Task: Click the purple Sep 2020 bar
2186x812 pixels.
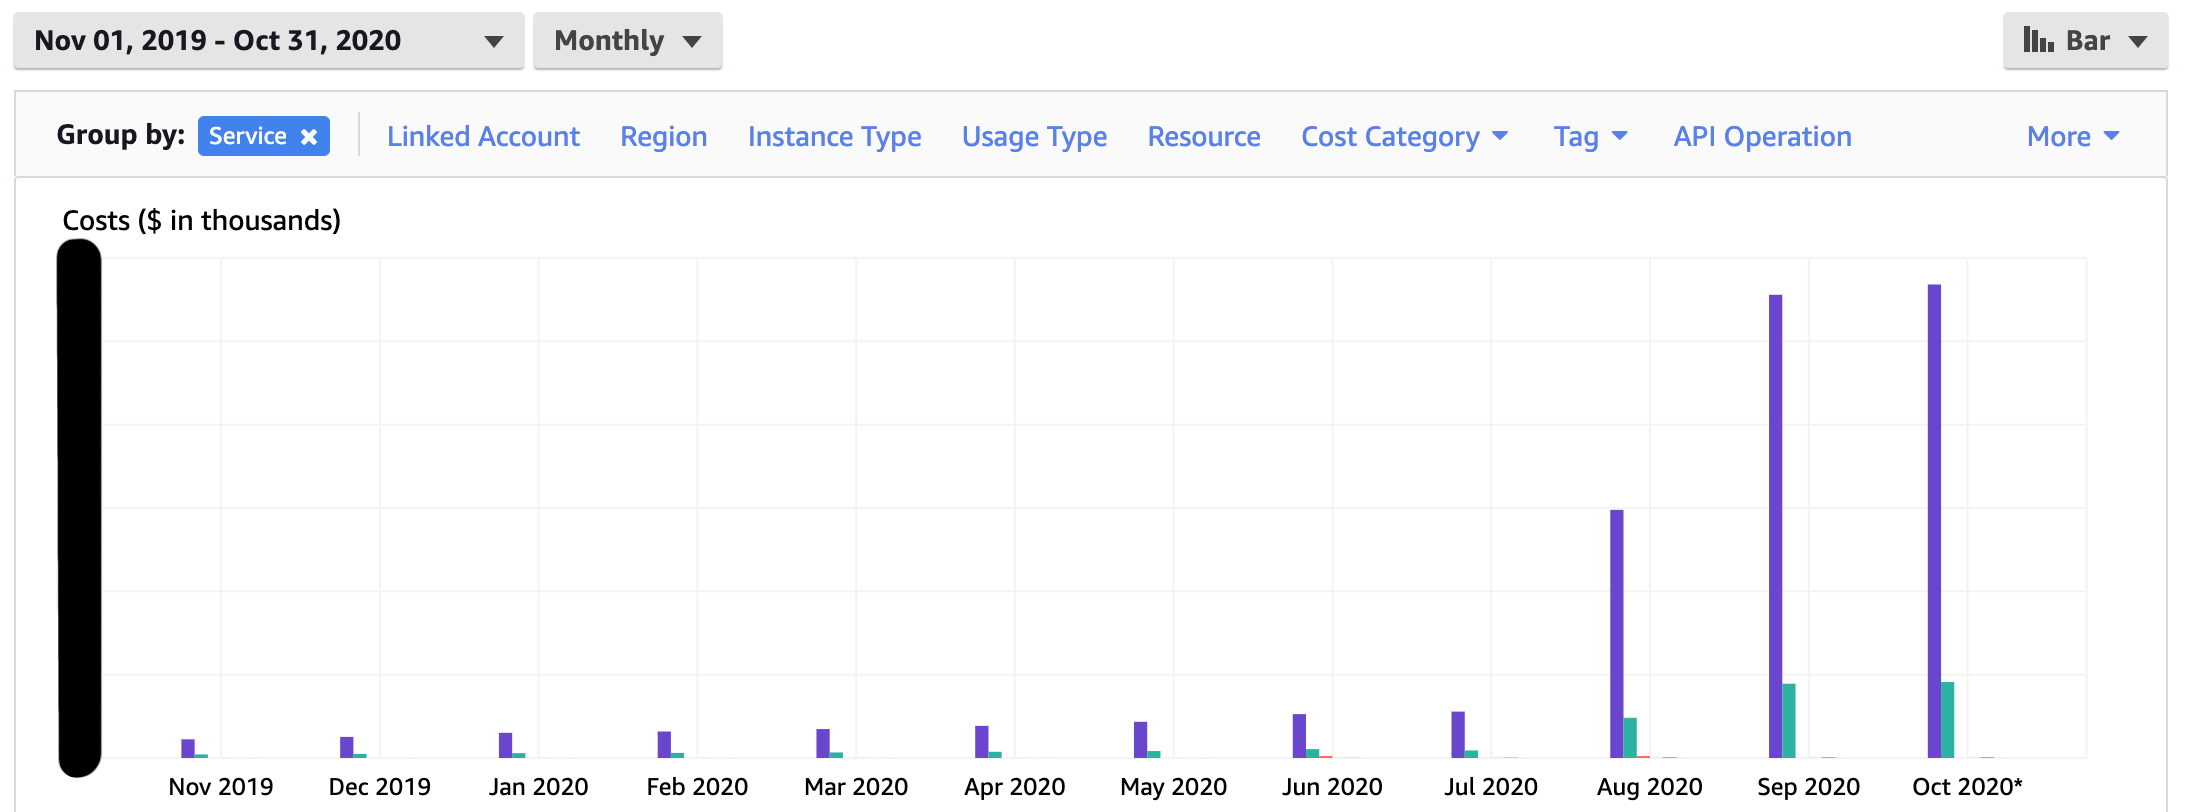Action: (x=1775, y=525)
